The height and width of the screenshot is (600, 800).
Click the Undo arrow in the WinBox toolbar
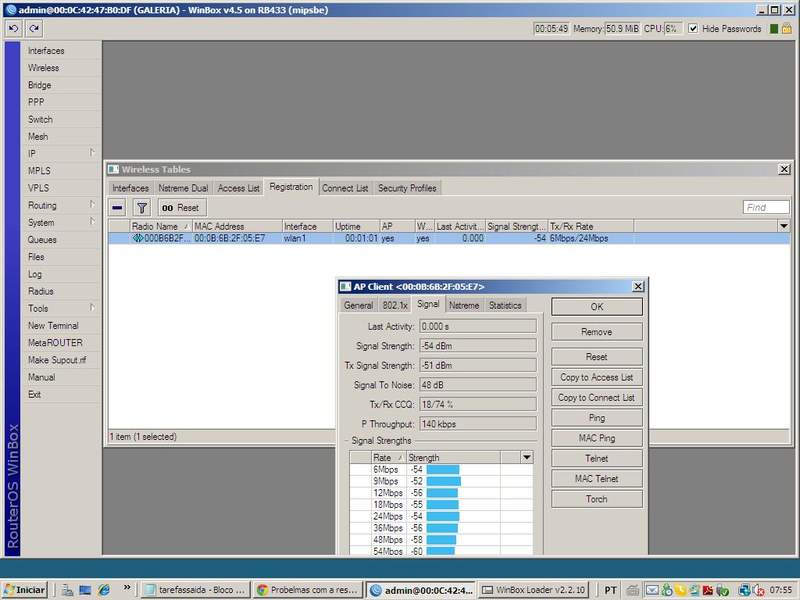[x=14, y=29]
